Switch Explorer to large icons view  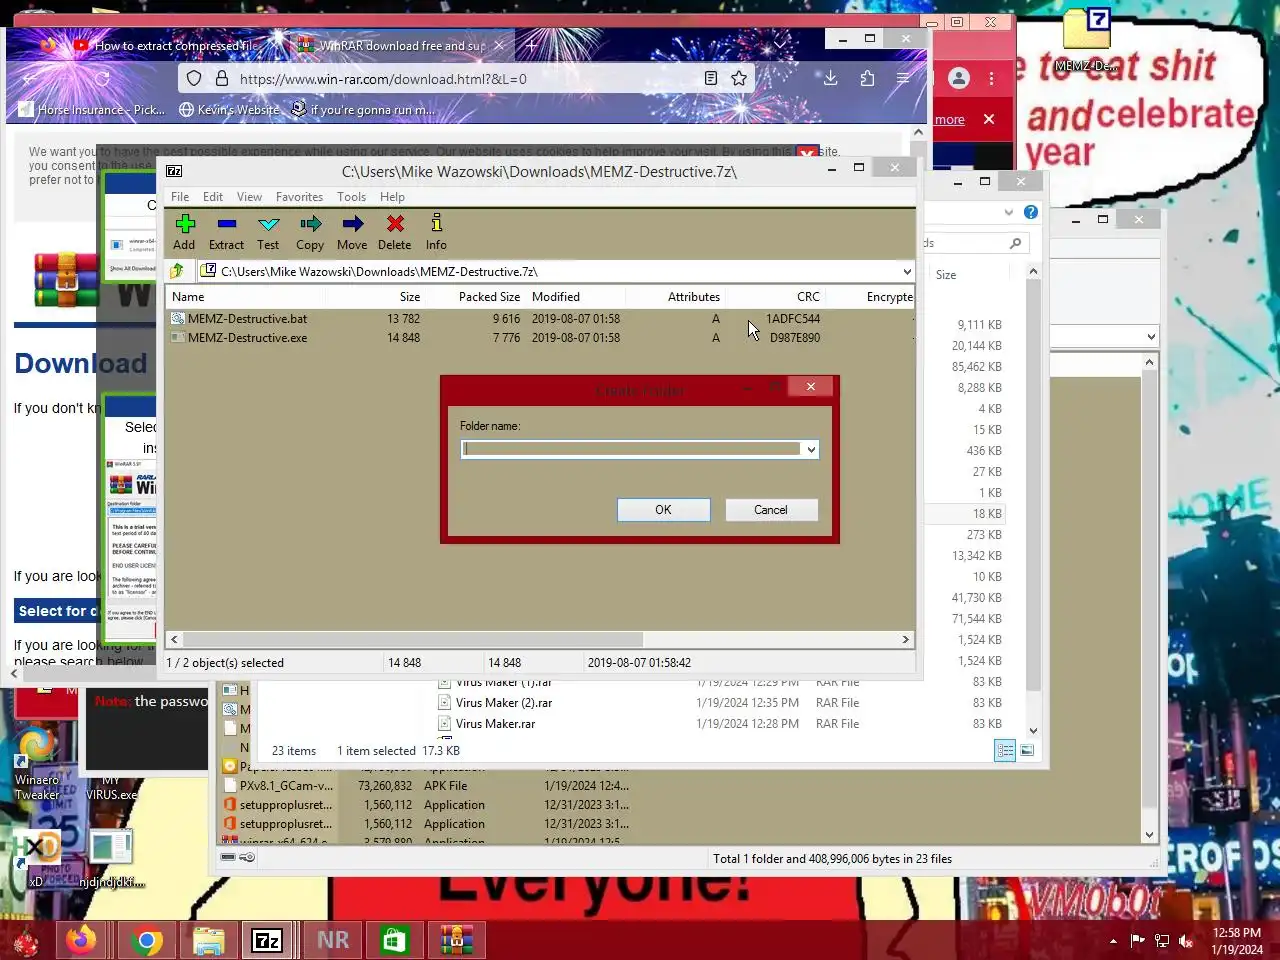(x=1027, y=751)
